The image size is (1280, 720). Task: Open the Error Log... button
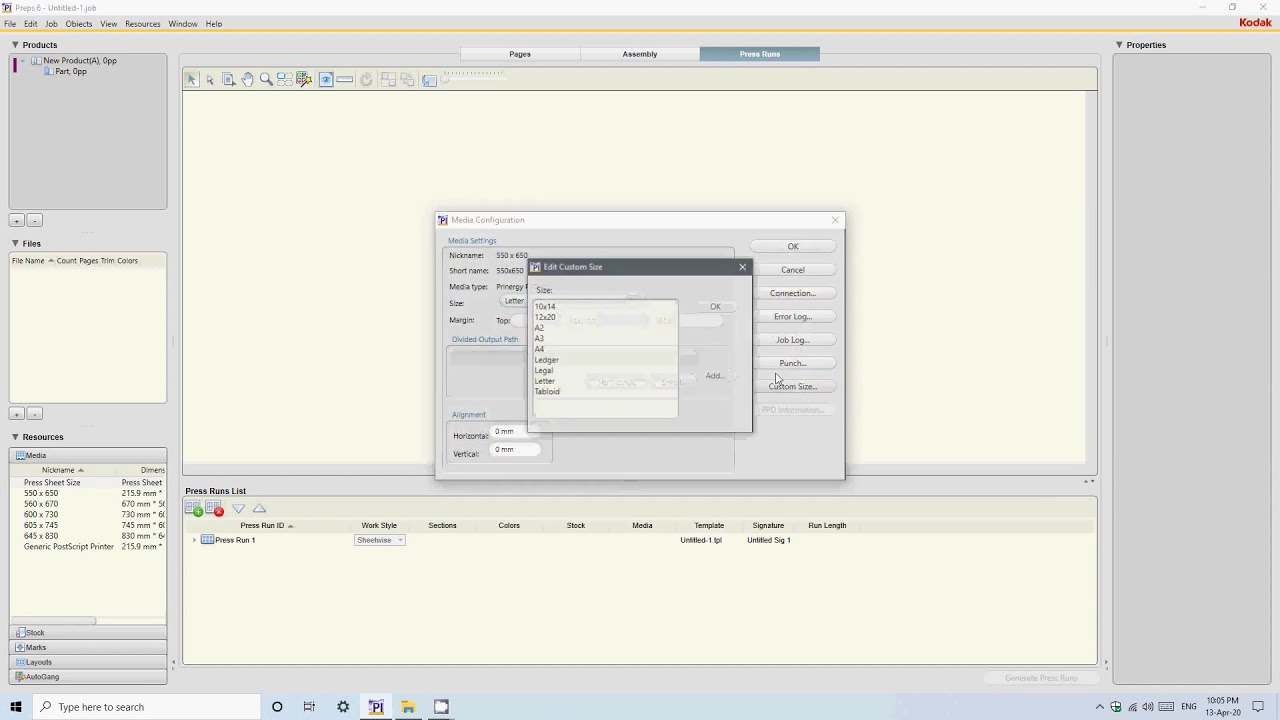click(x=793, y=317)
